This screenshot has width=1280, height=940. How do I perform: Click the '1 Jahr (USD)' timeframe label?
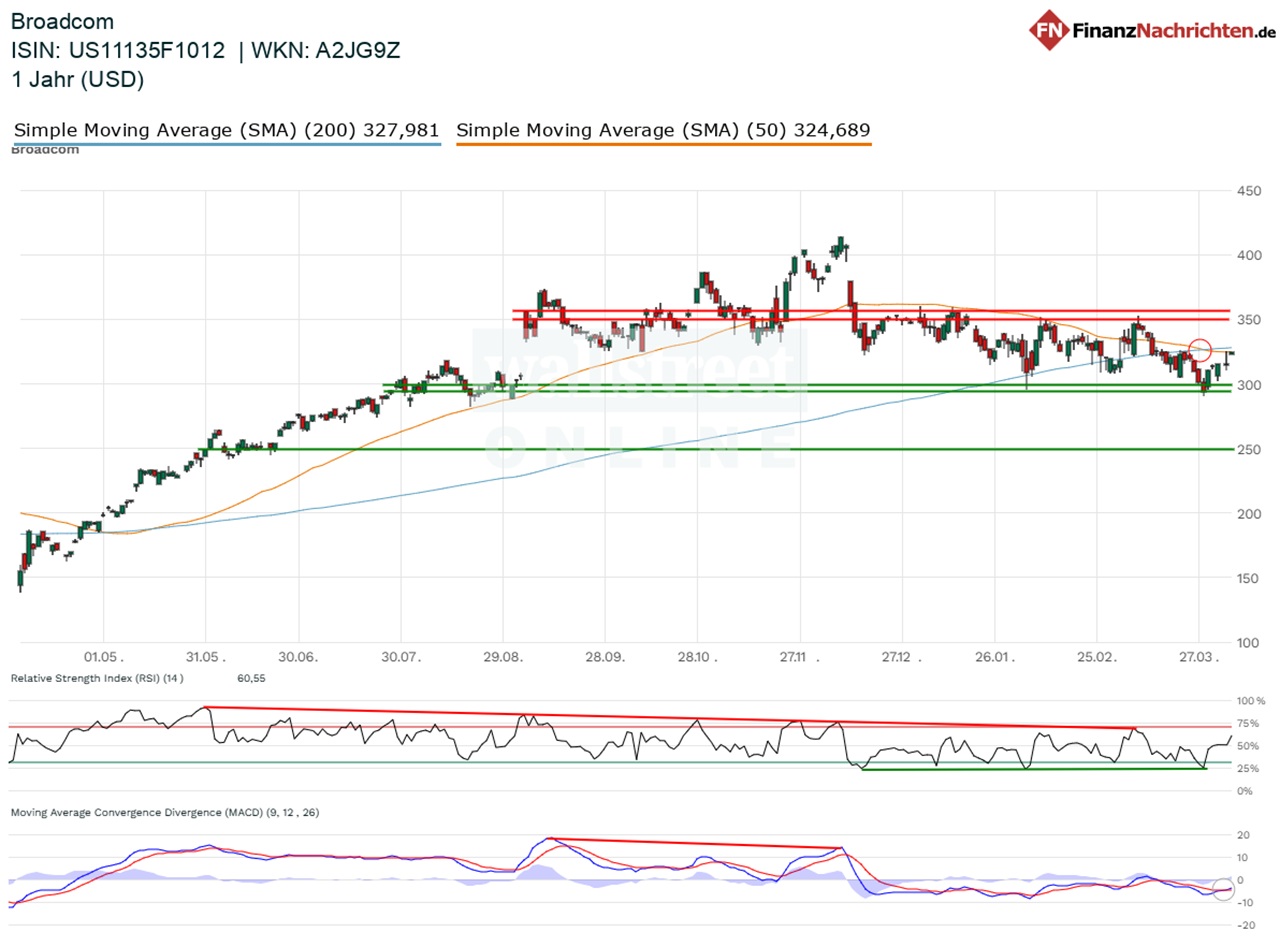[x=78, y=80]
